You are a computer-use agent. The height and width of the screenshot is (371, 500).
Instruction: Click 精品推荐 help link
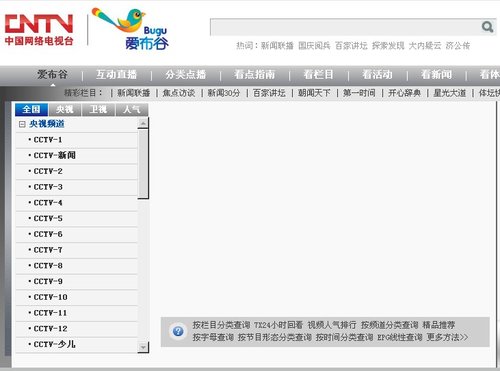pyautogui.click(x=439, y=325)
